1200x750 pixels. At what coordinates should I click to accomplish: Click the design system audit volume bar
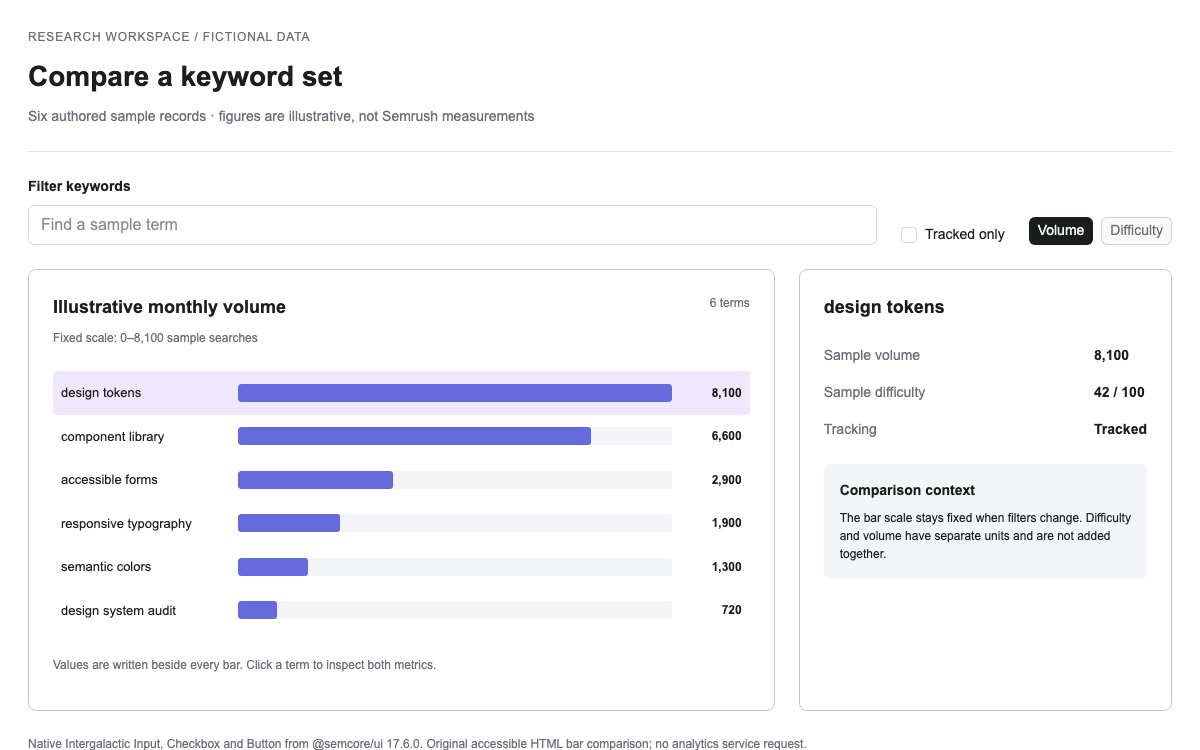[257, 610]
